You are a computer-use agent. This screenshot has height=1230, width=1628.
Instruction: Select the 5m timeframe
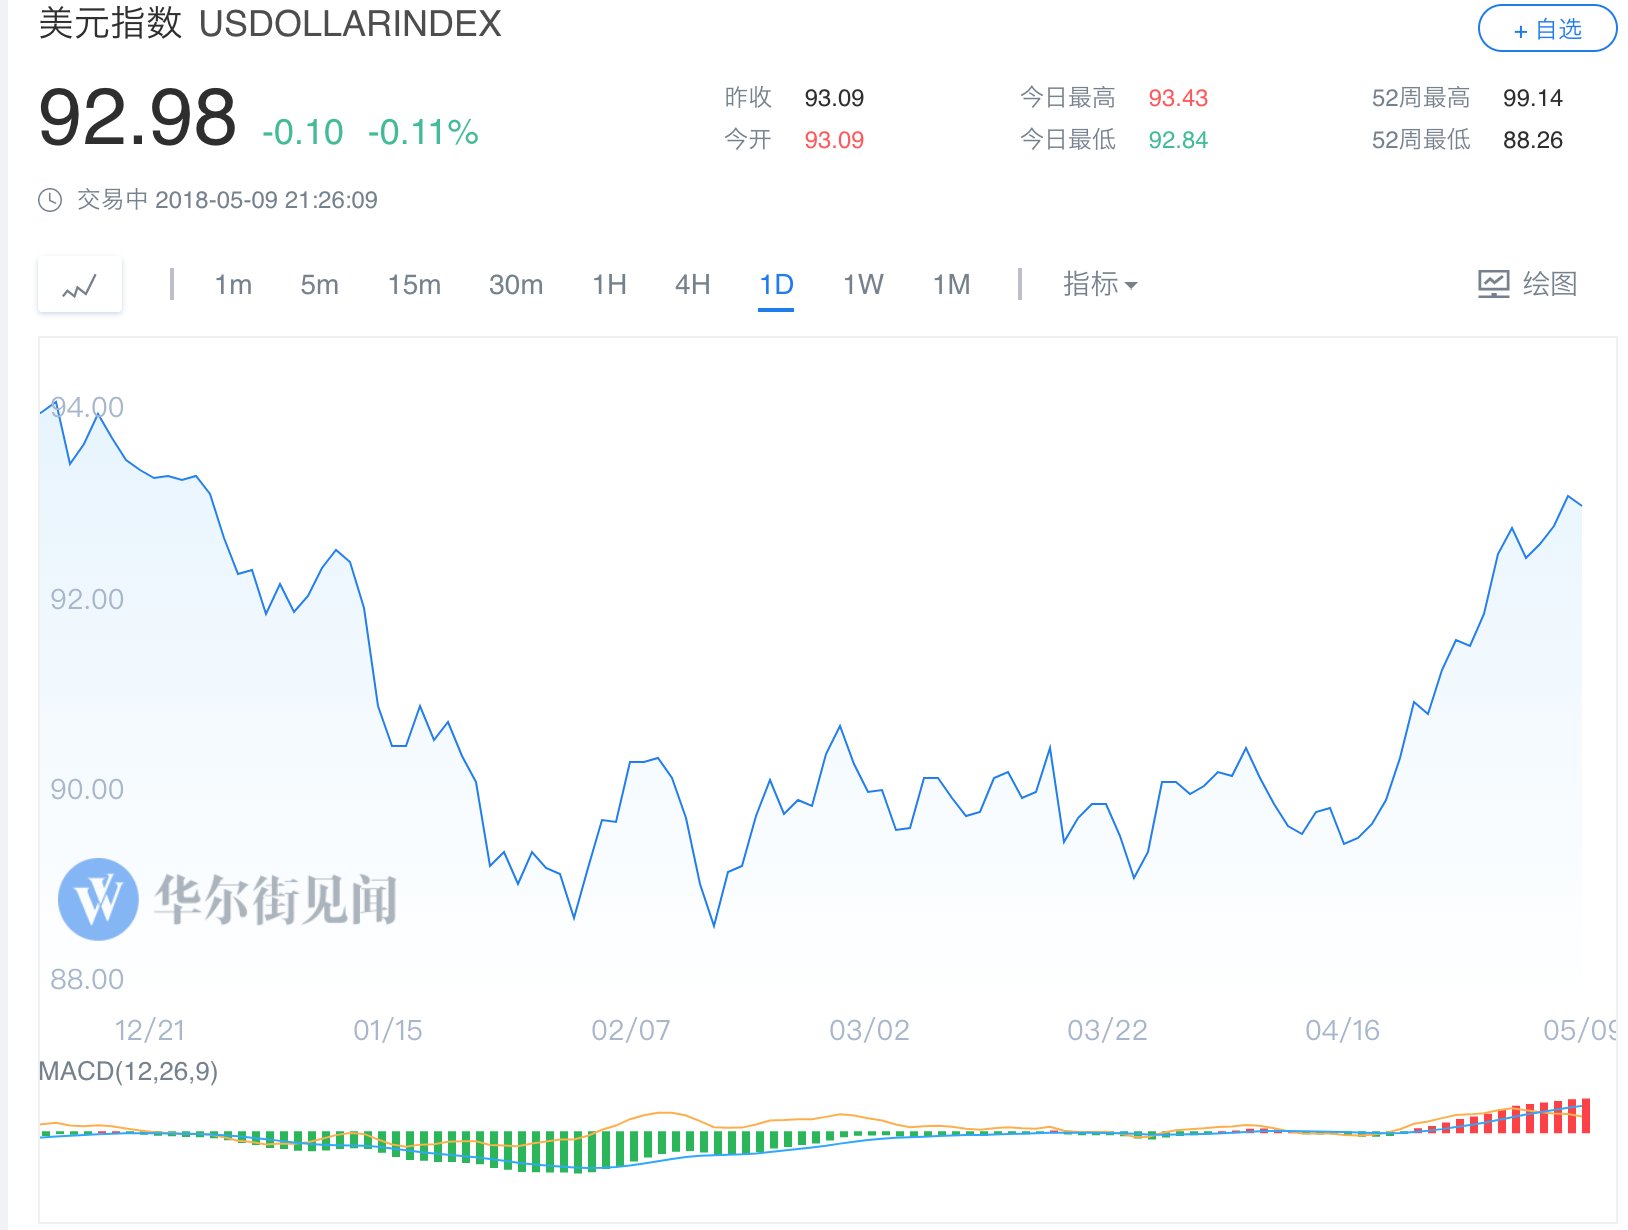pyautogui.click(x=320, y=285)
